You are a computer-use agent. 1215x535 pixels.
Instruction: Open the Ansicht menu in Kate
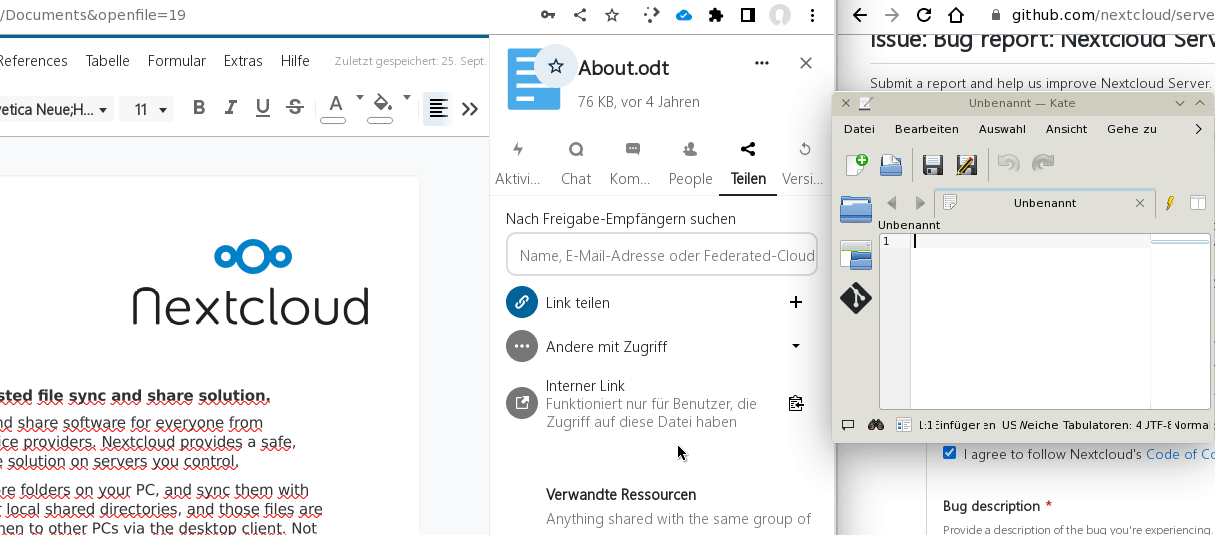1066,129
